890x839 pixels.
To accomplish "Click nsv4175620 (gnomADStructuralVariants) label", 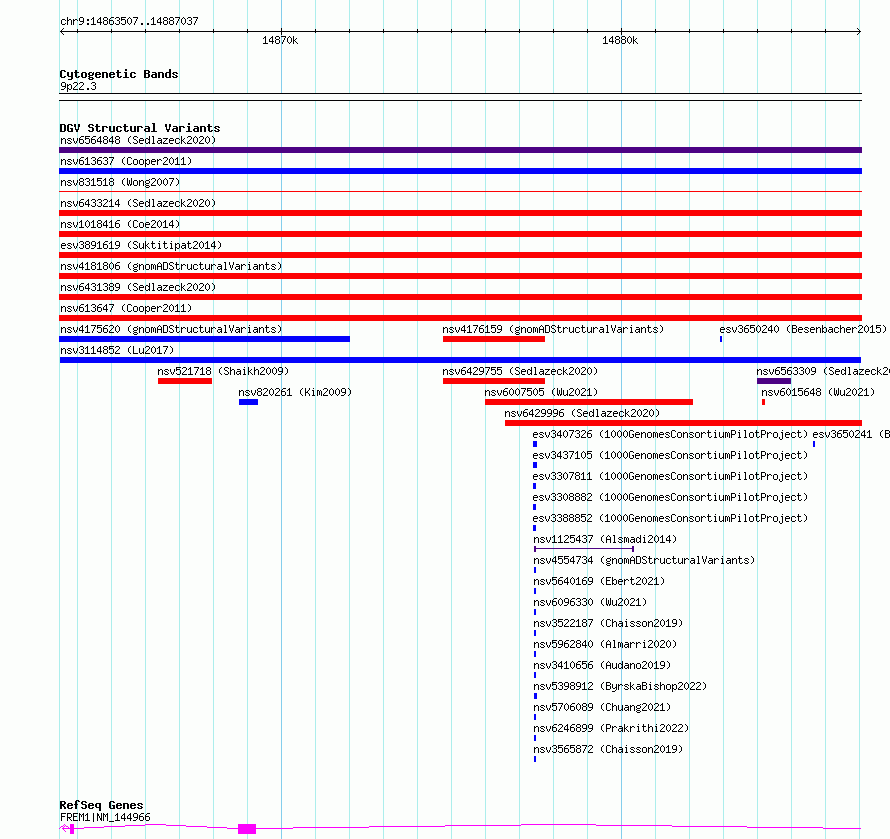I will pyautogui.click(x=171, y=329).
